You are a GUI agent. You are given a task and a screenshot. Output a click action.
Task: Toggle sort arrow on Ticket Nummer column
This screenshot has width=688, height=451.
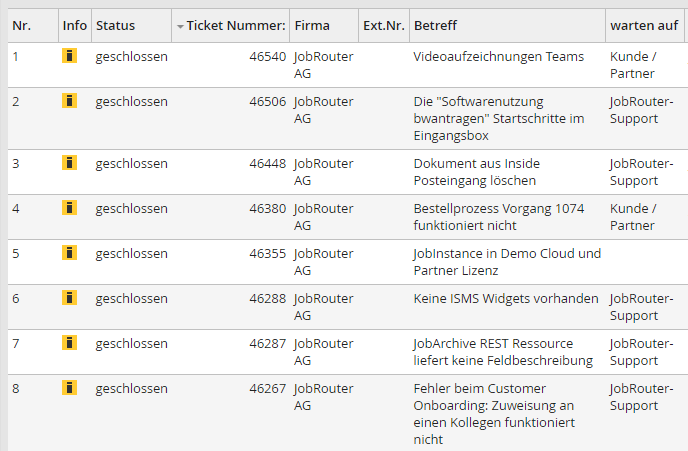coord(180,27)
